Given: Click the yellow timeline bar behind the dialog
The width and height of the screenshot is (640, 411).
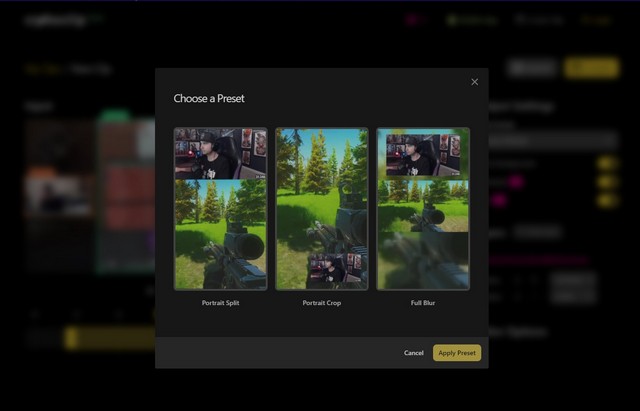Looking at the screenshot, I should pos(108,338).
